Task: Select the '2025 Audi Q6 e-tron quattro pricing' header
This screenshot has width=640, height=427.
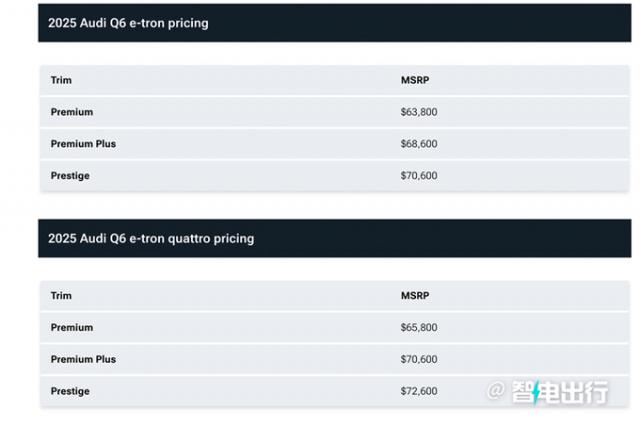Action: tap(151, 238)
